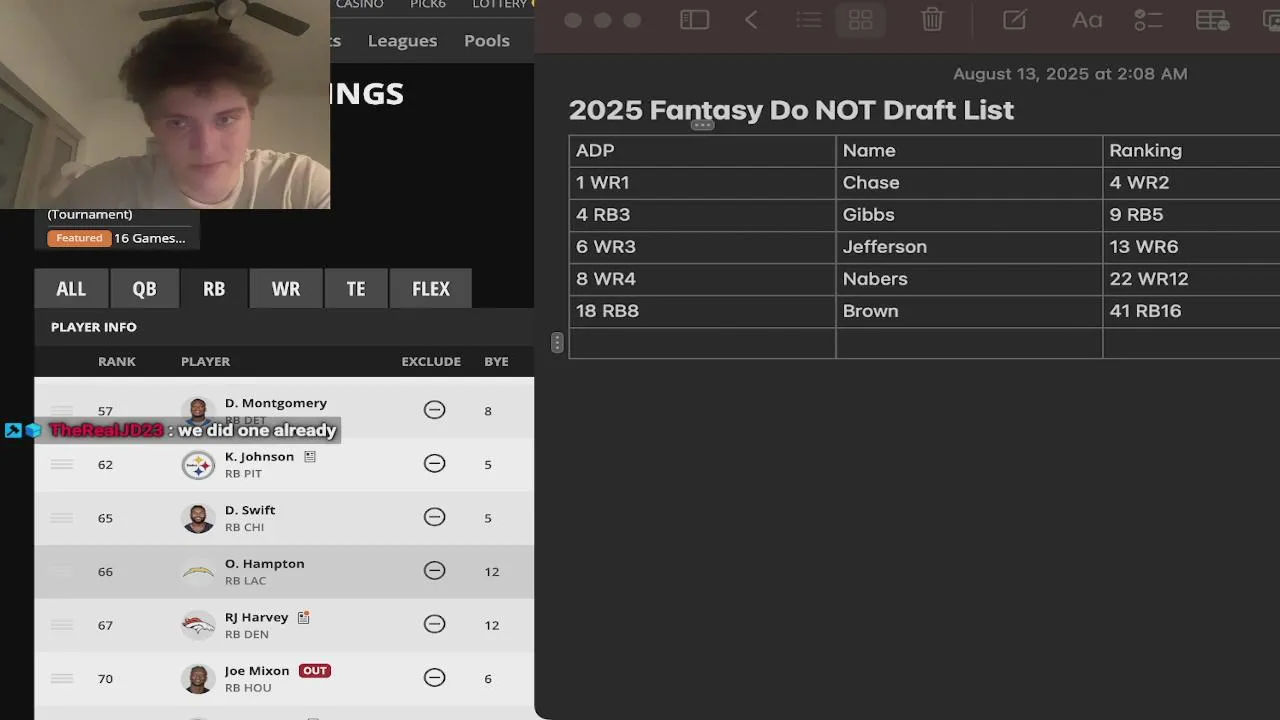1280x720 pixels.
Task: Click the '22 WR12' ranking cell
Action: point(1191,279)
